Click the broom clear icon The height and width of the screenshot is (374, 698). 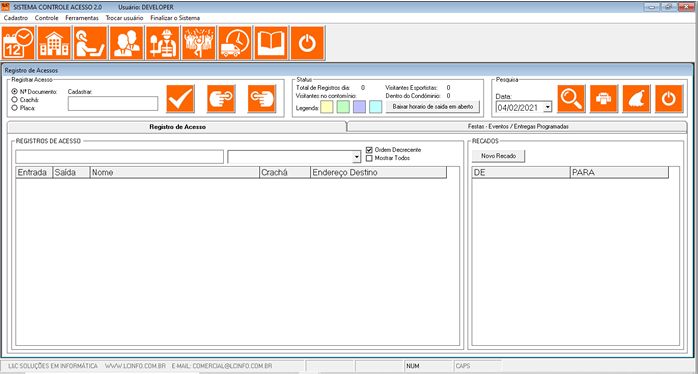point(637,98)
